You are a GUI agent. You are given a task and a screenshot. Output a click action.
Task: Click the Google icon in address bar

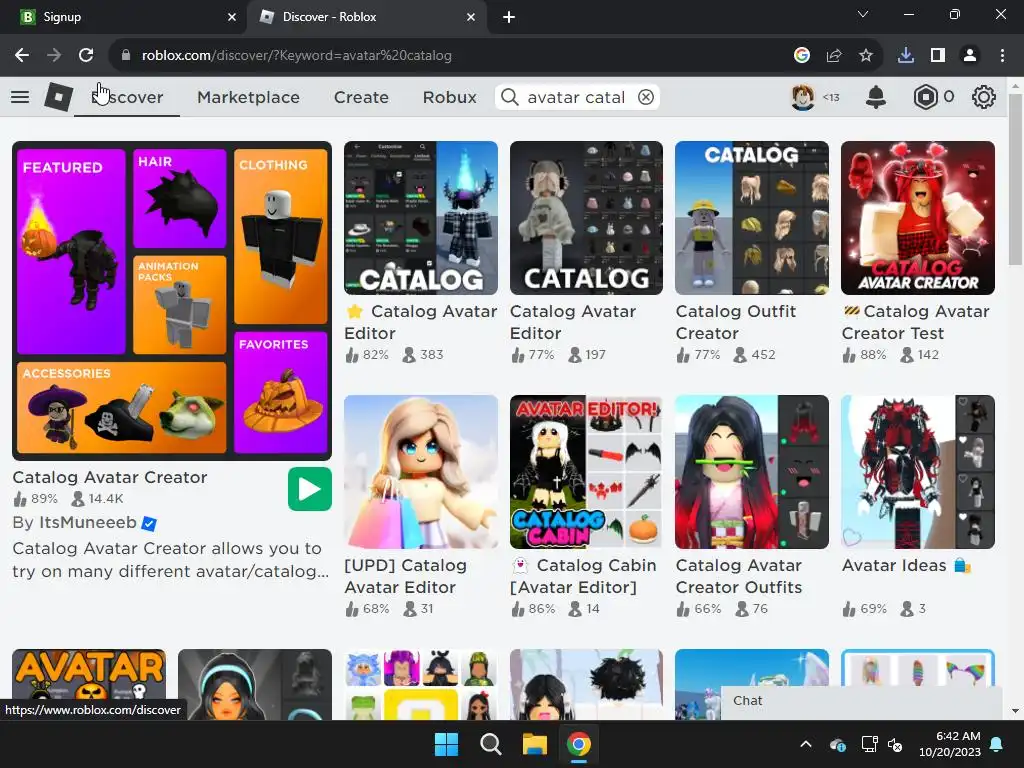(802, 56)
